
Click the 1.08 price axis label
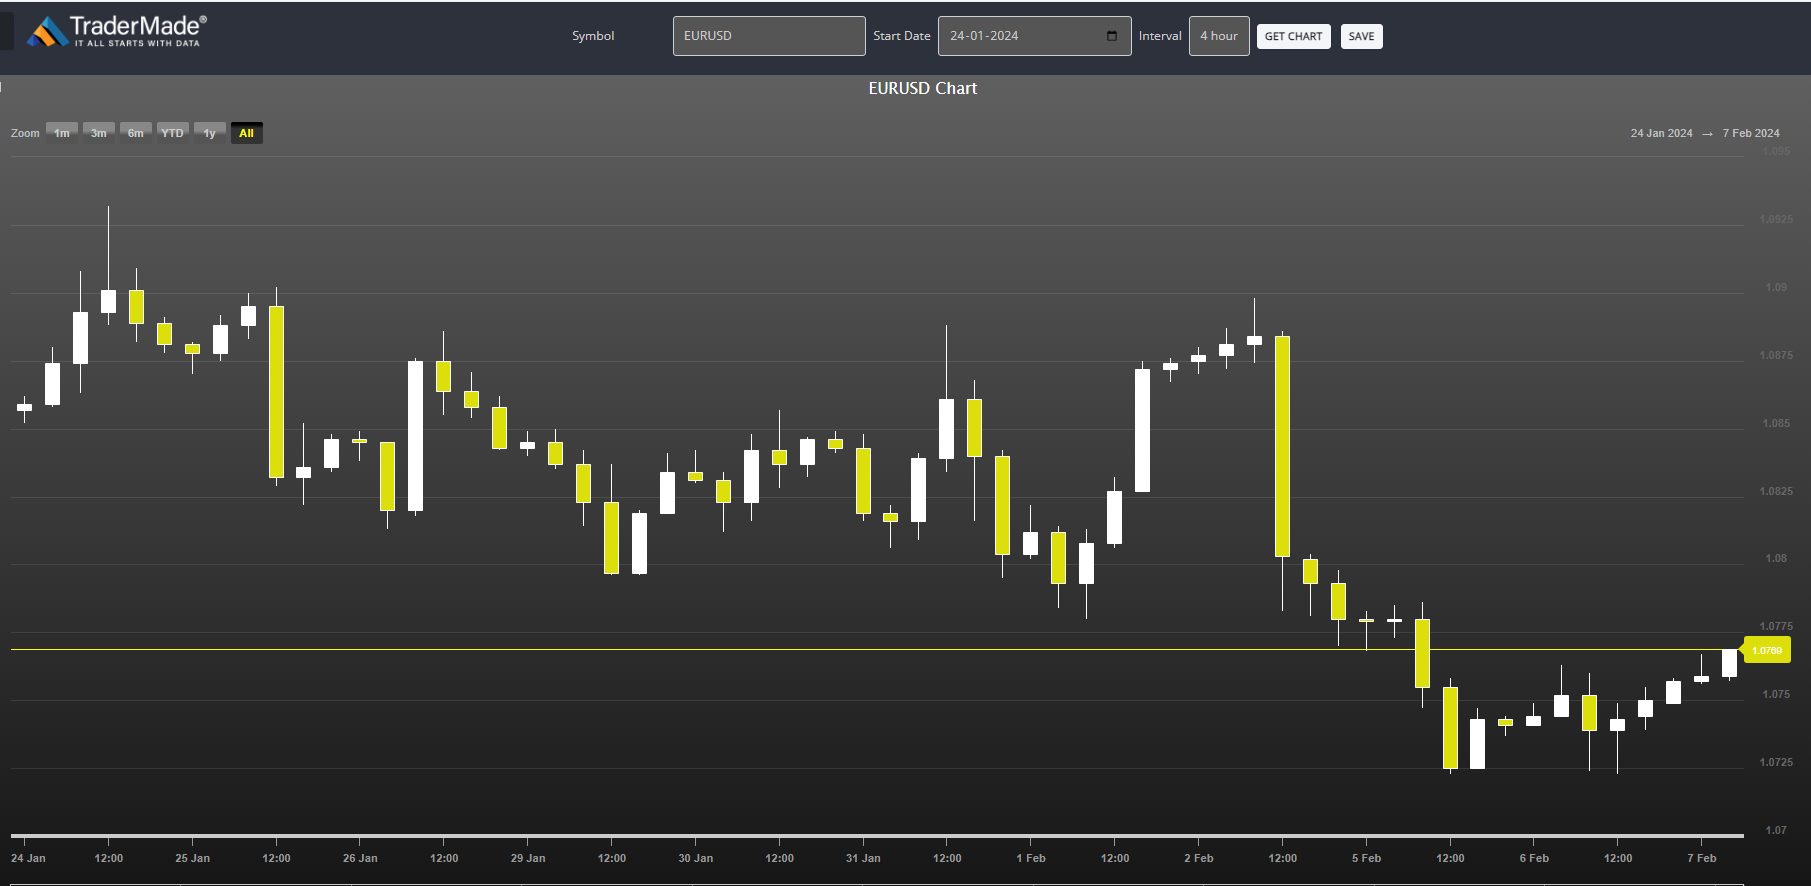(x=1776, y=558)
